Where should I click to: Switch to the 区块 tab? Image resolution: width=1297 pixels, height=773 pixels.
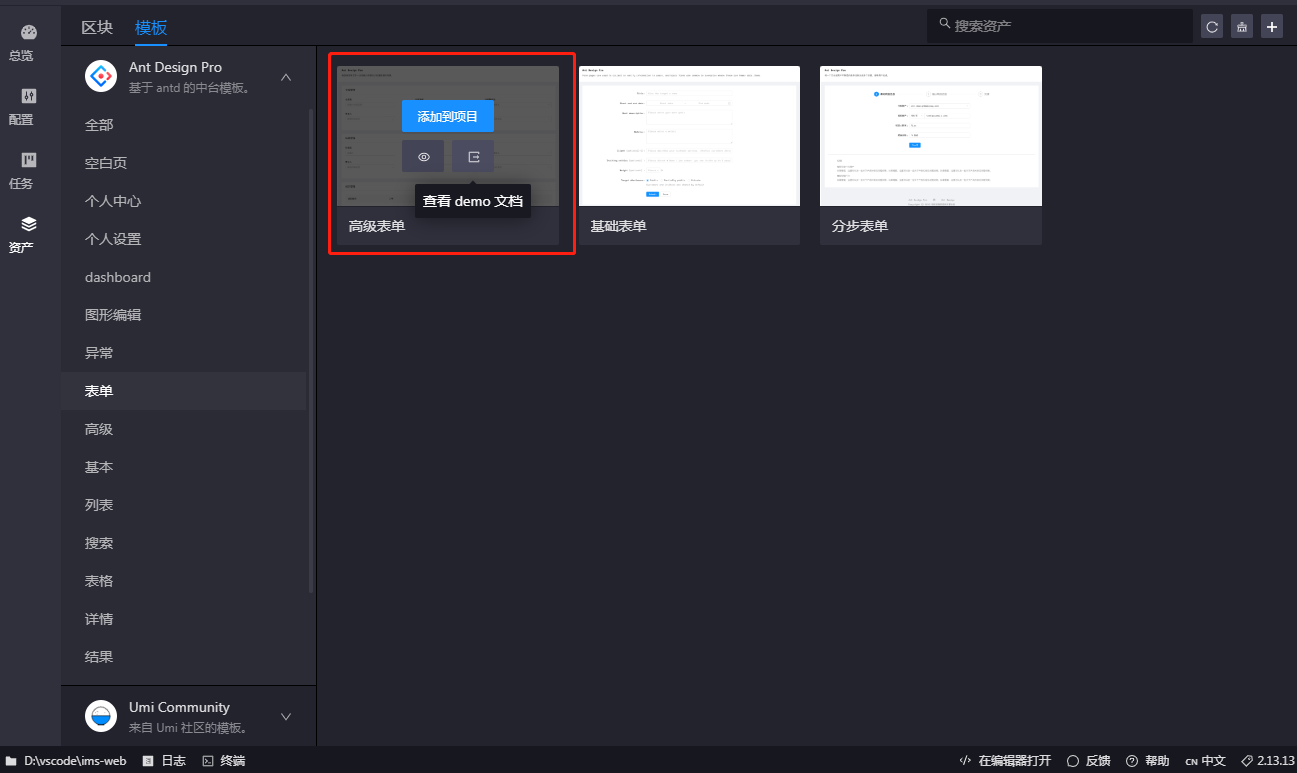[97, 27]
